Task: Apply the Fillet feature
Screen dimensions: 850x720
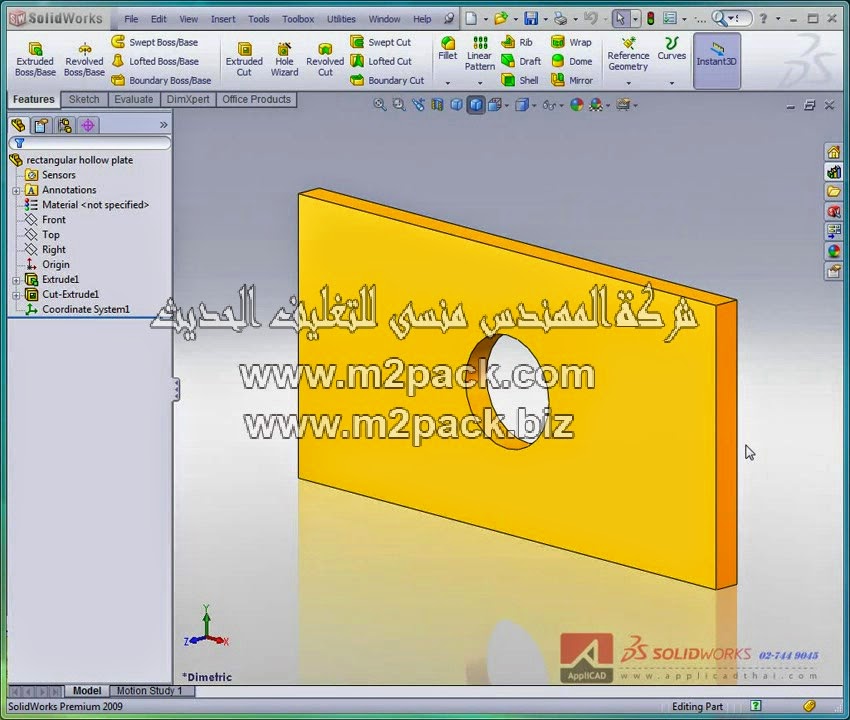Action: tap(448, 48)
